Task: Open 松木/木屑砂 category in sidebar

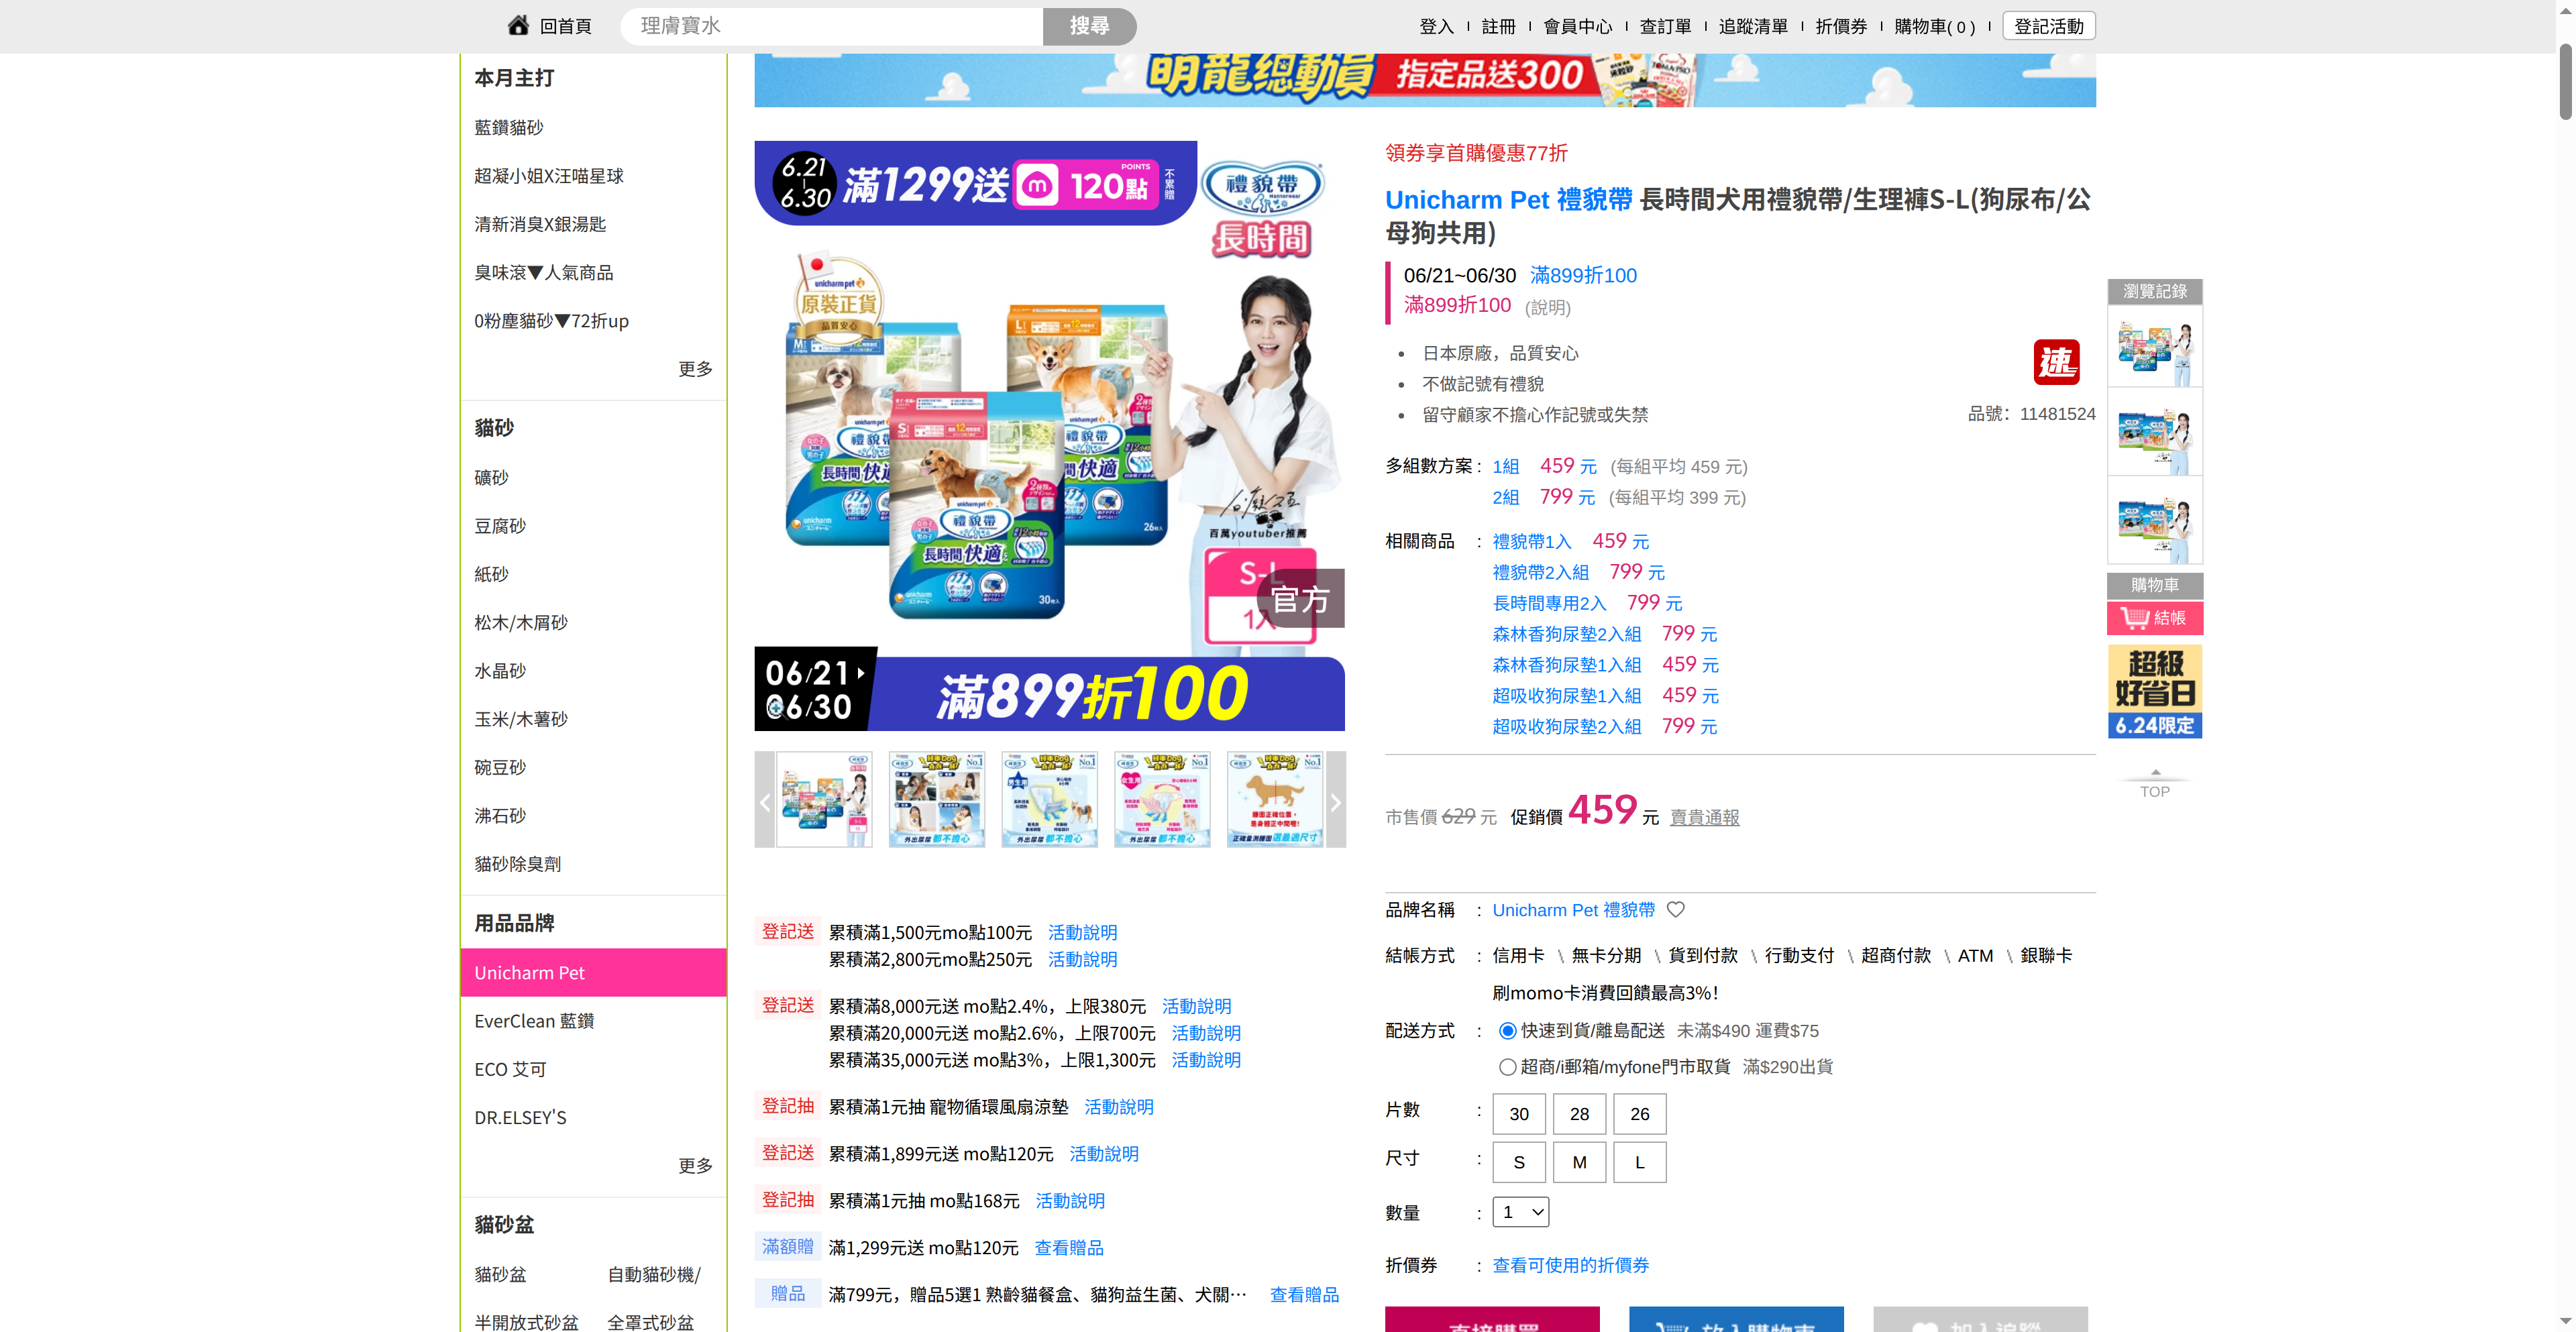Action: coord(521,622)
